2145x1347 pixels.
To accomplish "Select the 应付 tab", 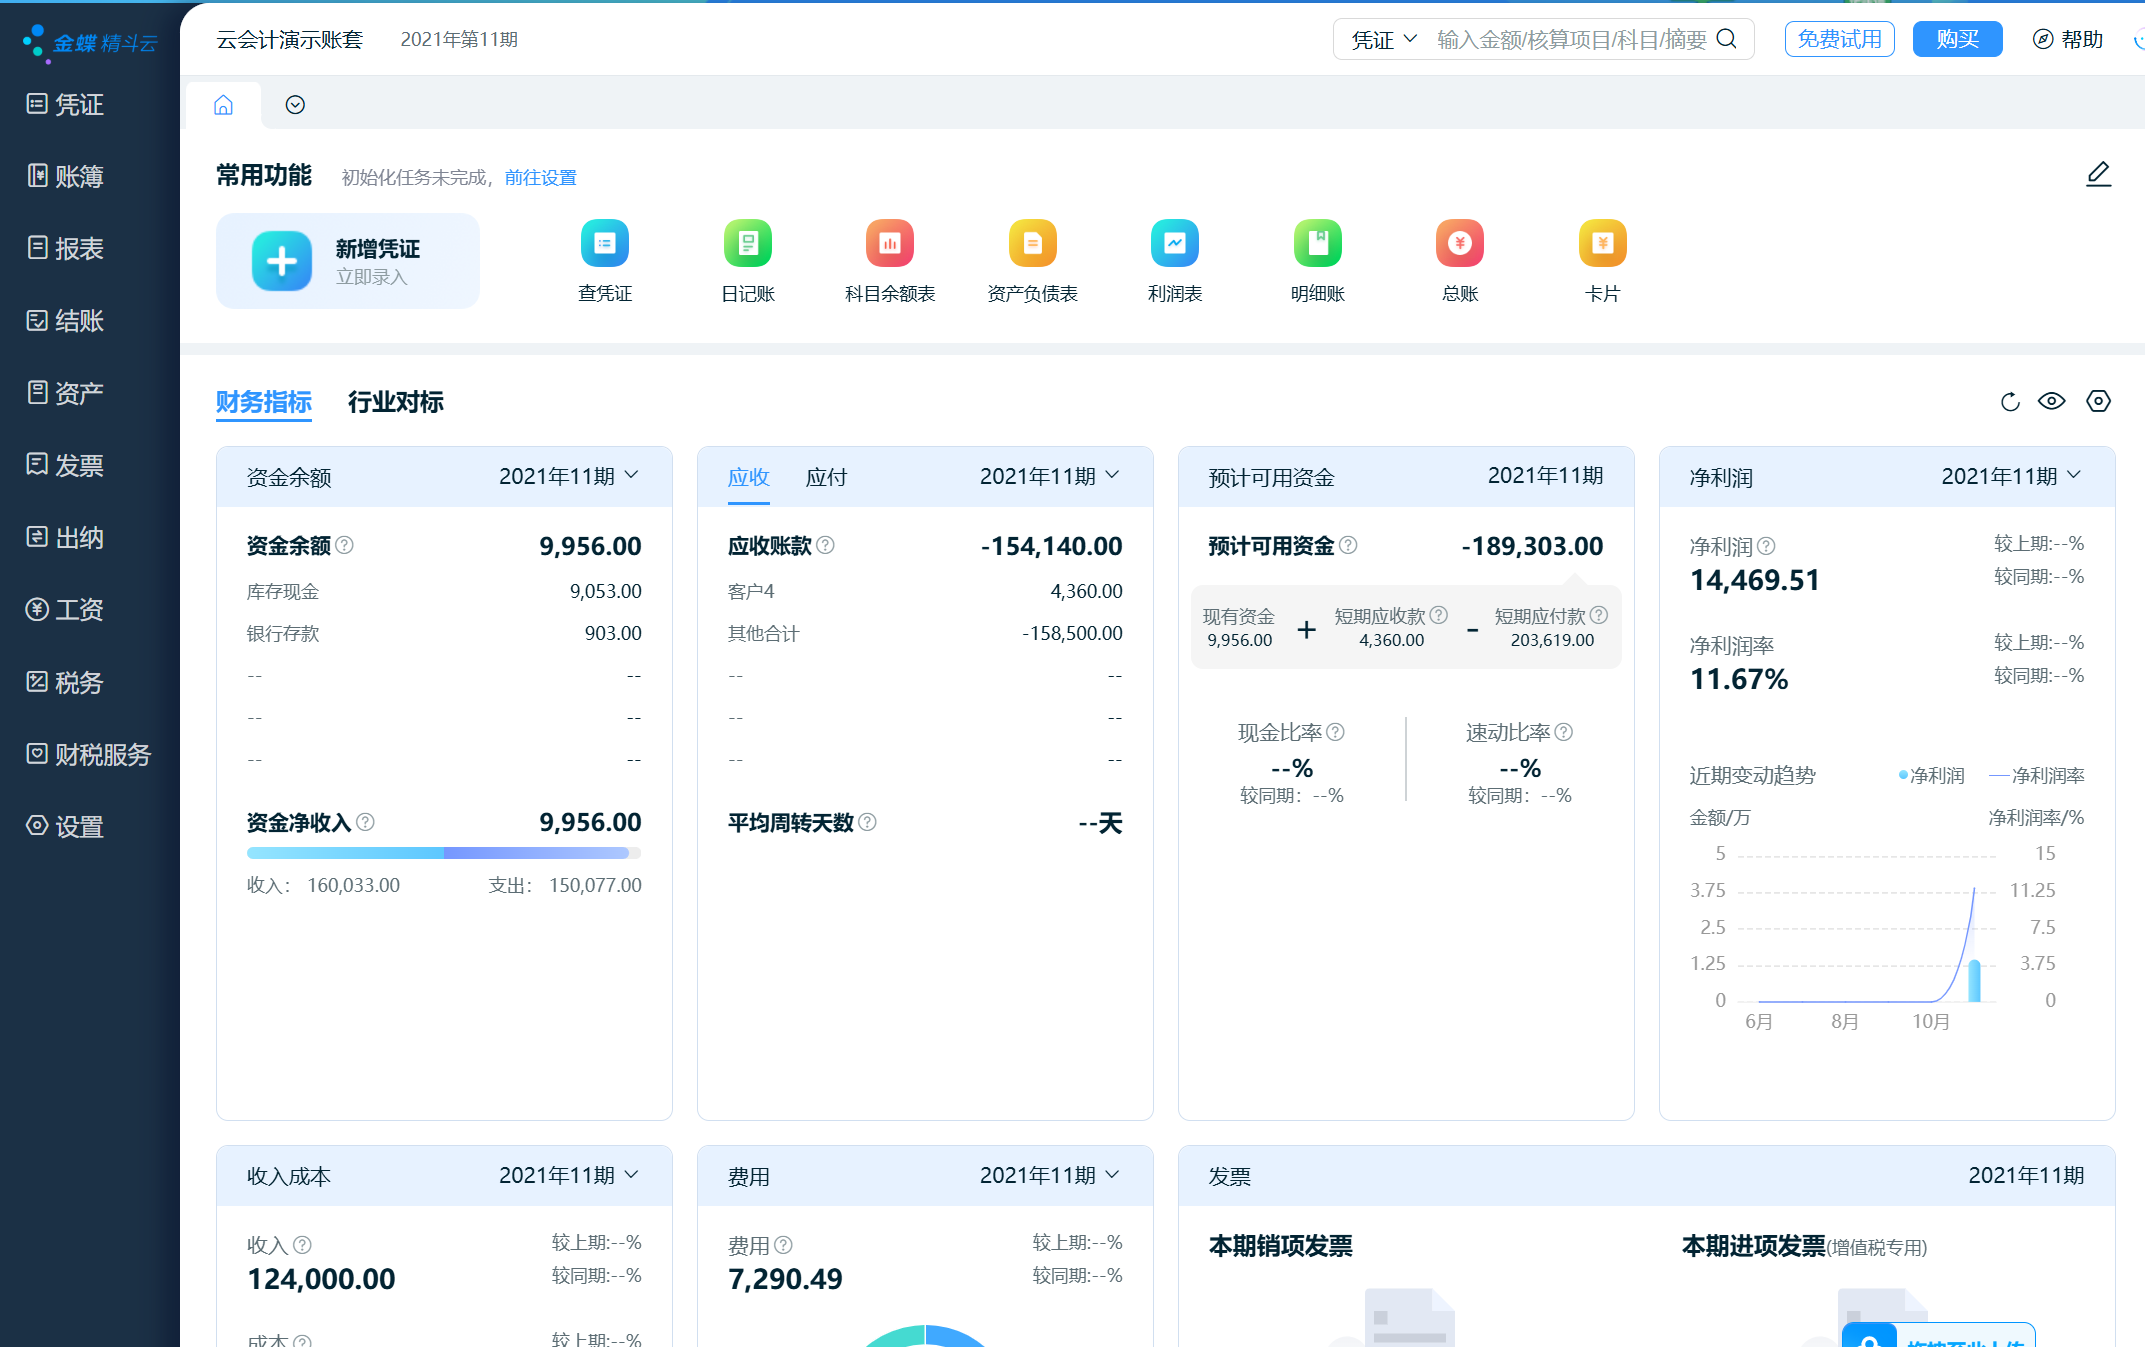I will pyautogui.click(x=827, y=477).
